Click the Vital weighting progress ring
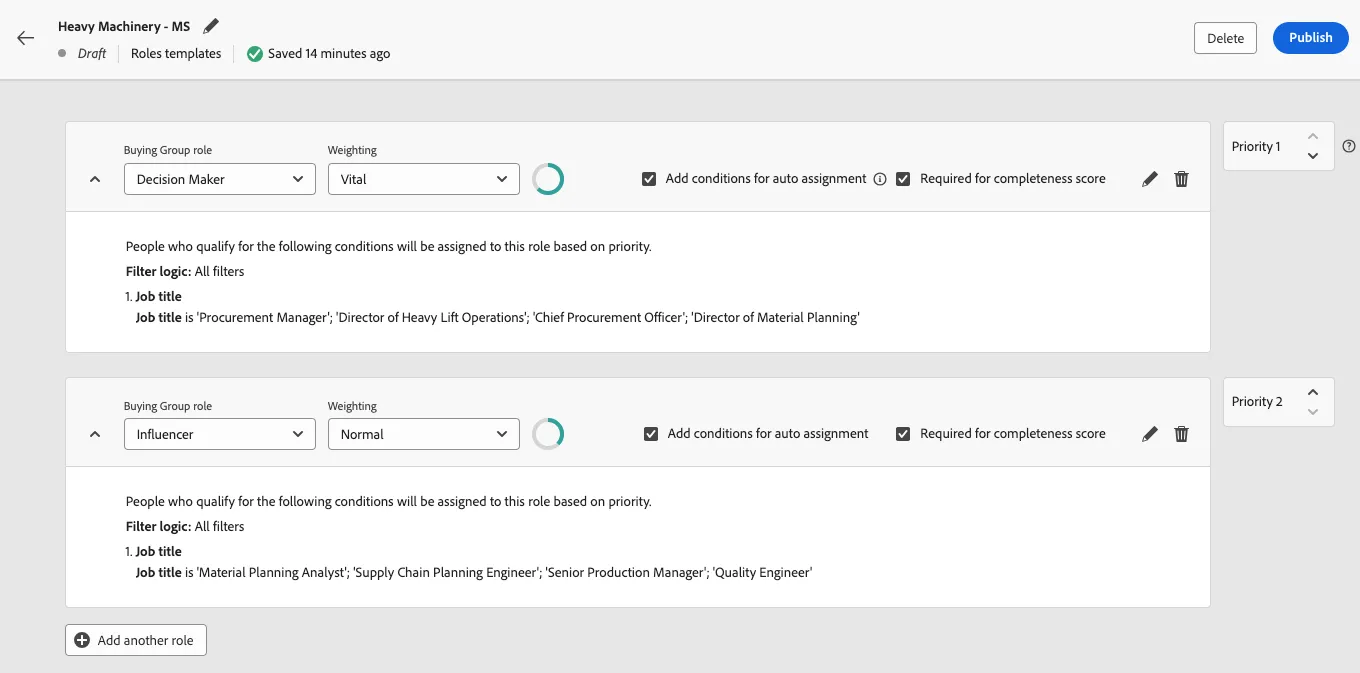The height and width of the screenshot is (673, 1360). [548, 179]
